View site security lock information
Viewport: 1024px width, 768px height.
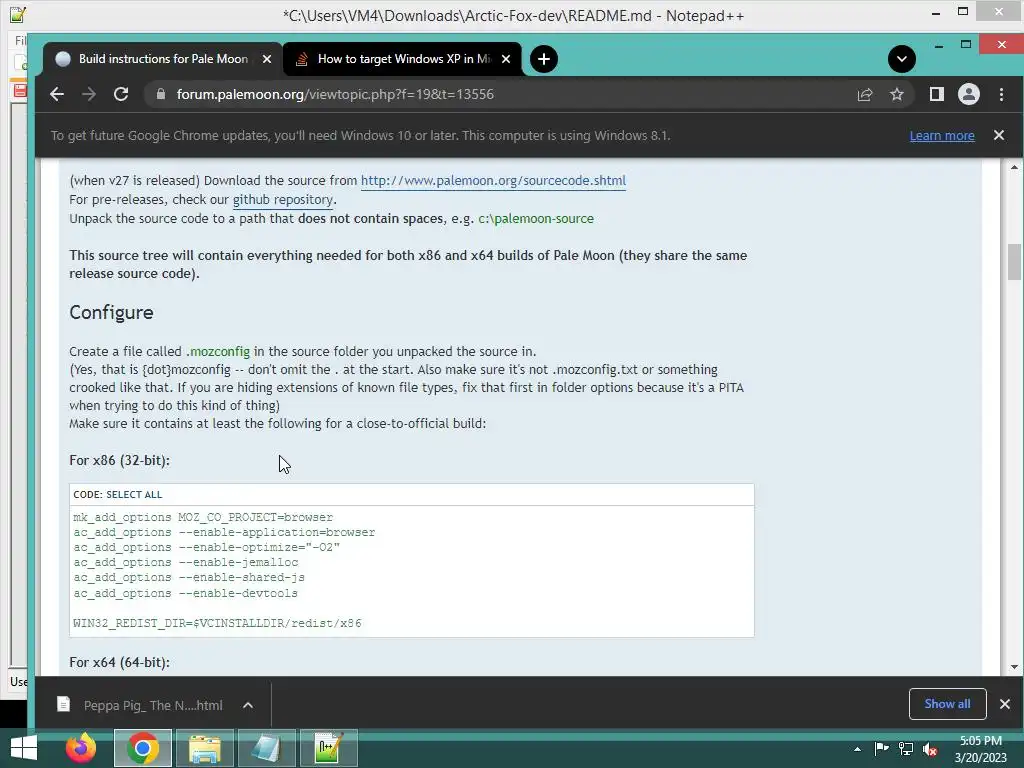pos(161,94)
